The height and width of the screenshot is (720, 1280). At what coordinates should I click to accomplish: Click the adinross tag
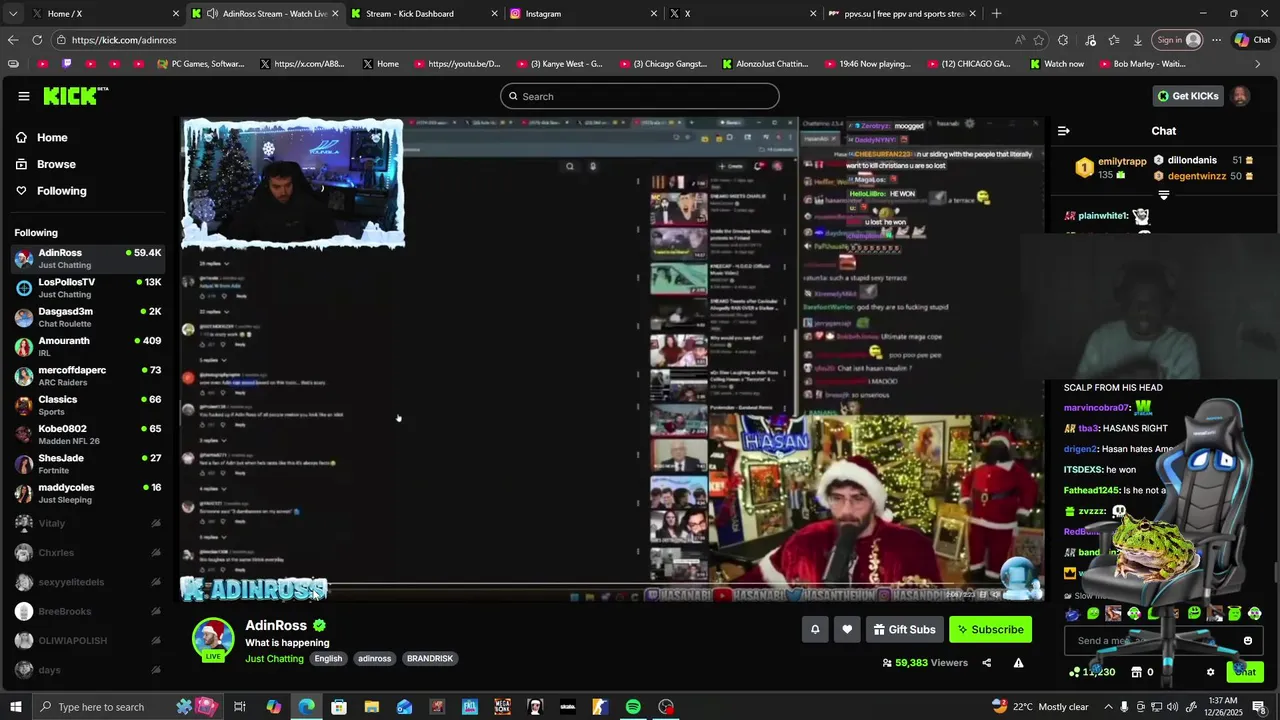point(375,659)
